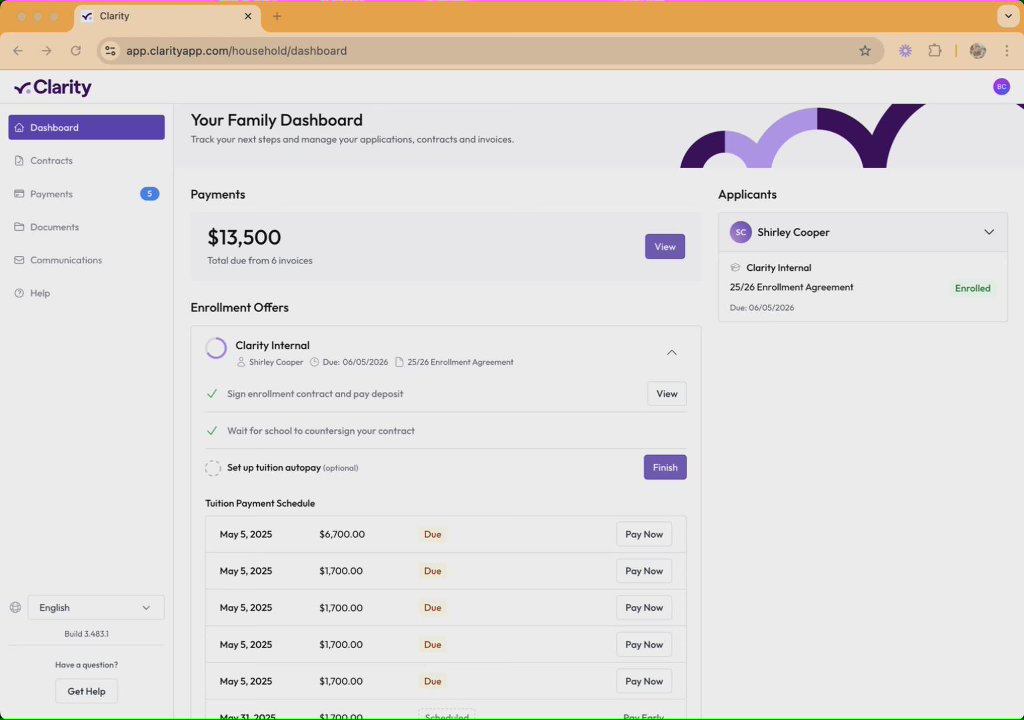Click the unchecked circle for tuition autopay step

click(x=213, y=468)
